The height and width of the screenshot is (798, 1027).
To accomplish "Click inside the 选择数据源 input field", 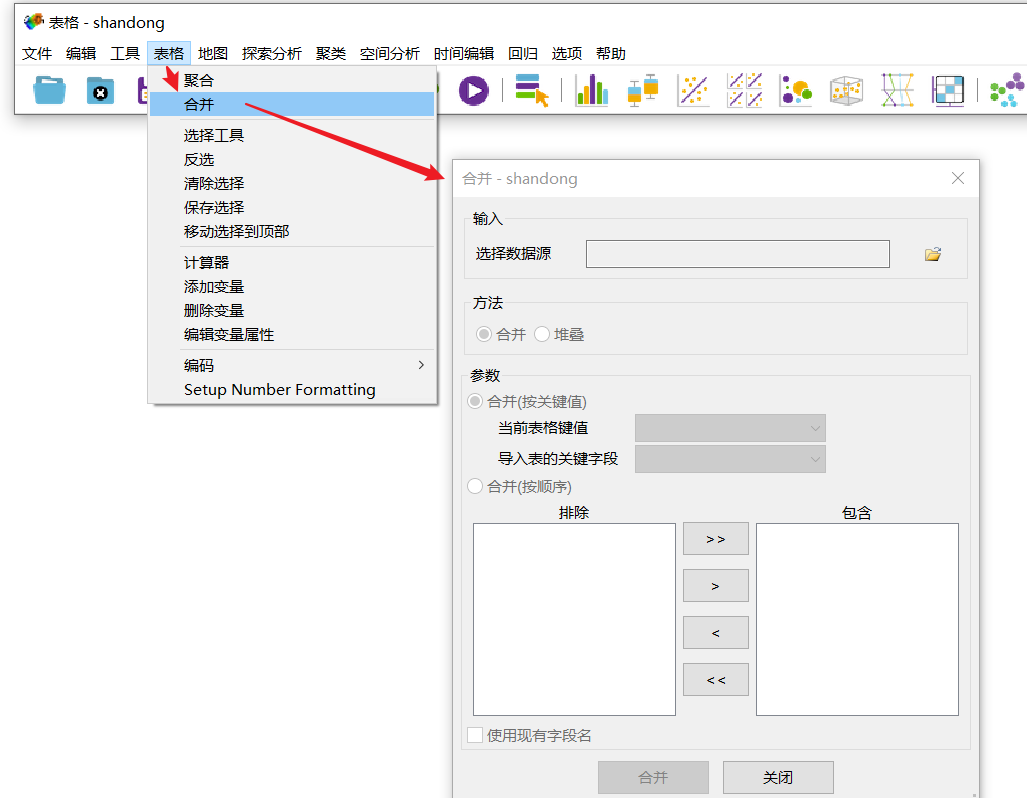I will [737, 254].
